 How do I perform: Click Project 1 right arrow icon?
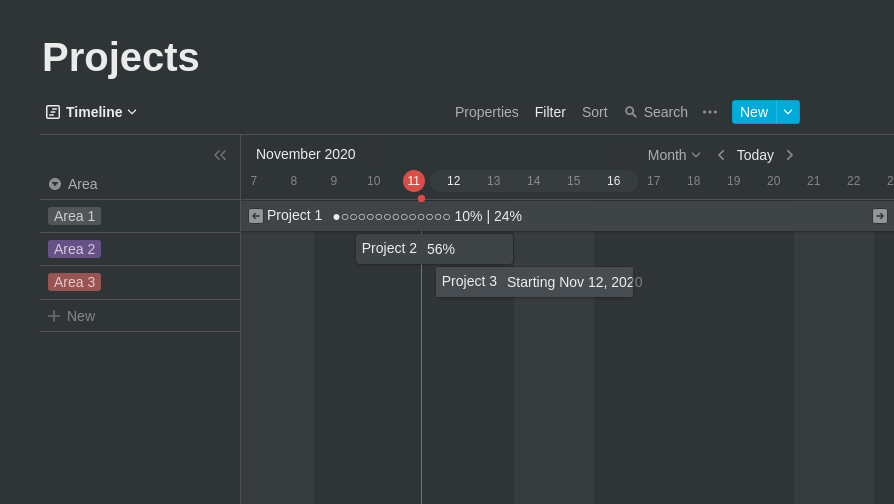(x=880, y=216)
